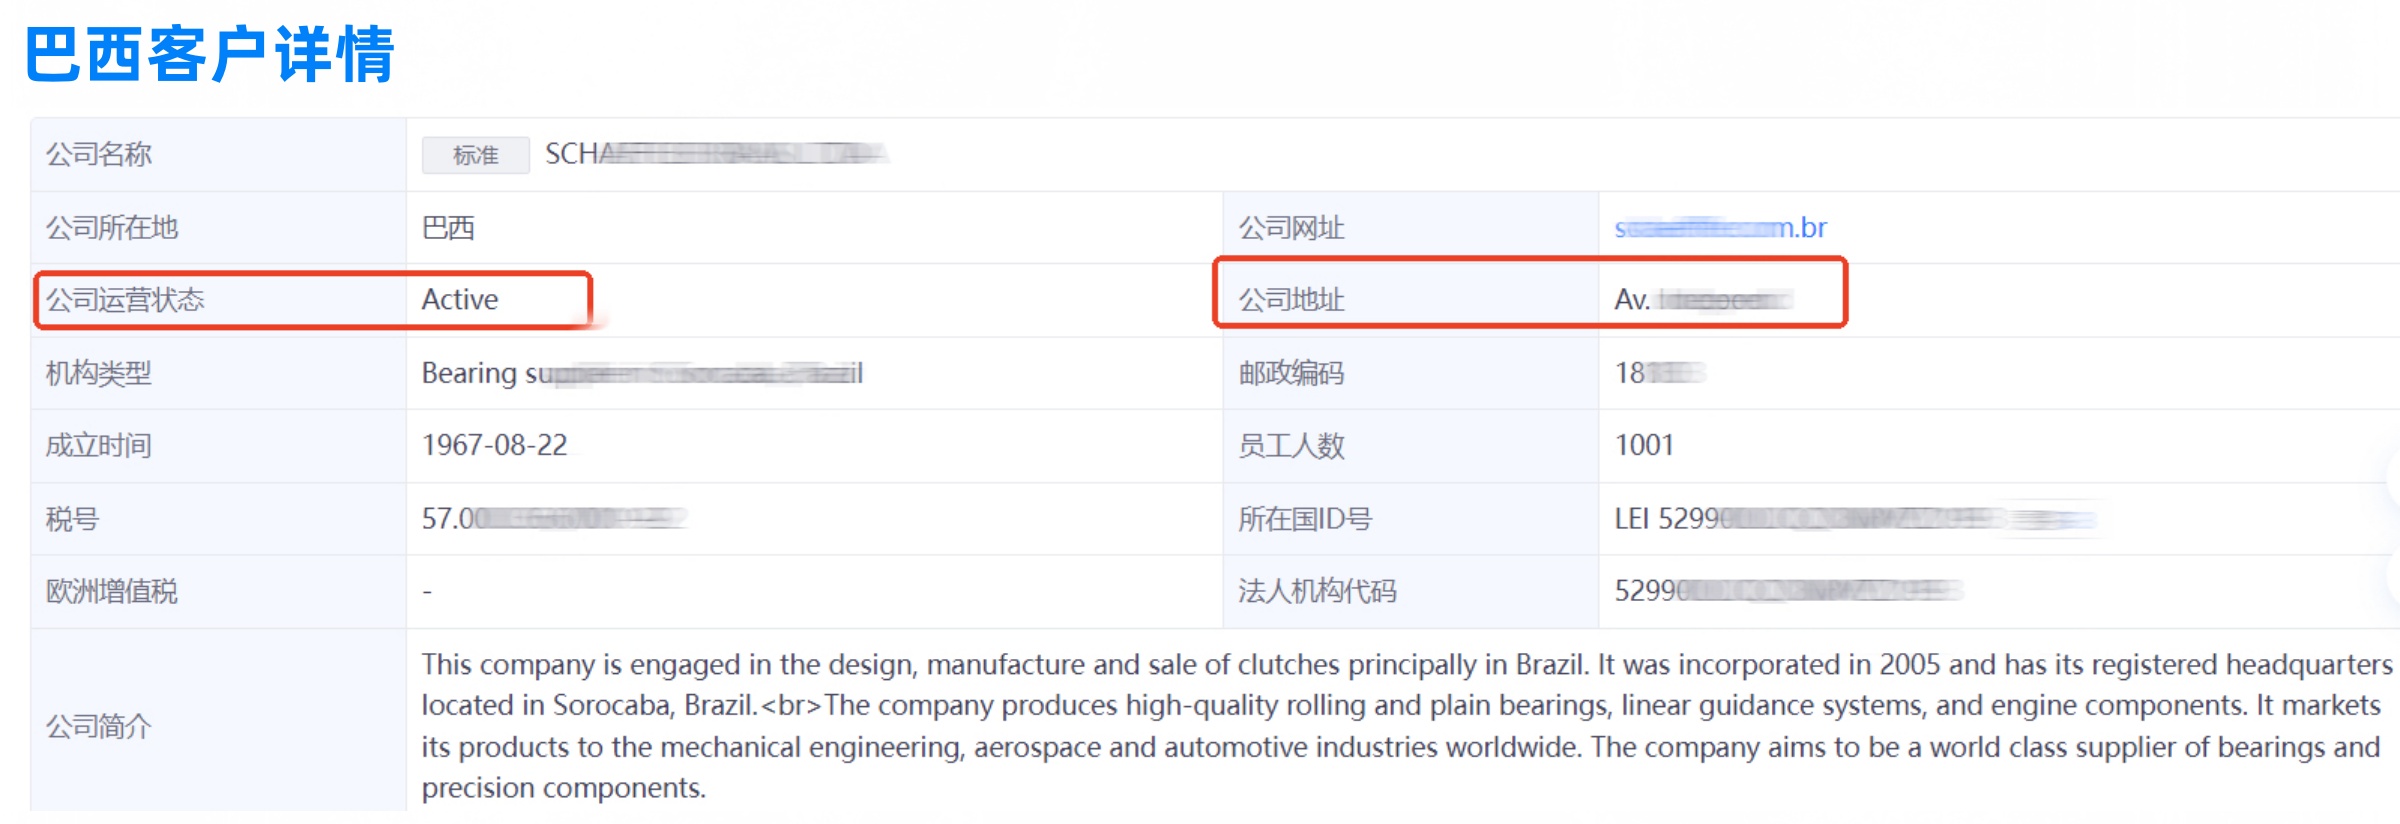Image resolution: width=2400 pixels, height=824 pixels.
Task: Select the 公司运营状态 label cell
Action: [x=125, y=299]
